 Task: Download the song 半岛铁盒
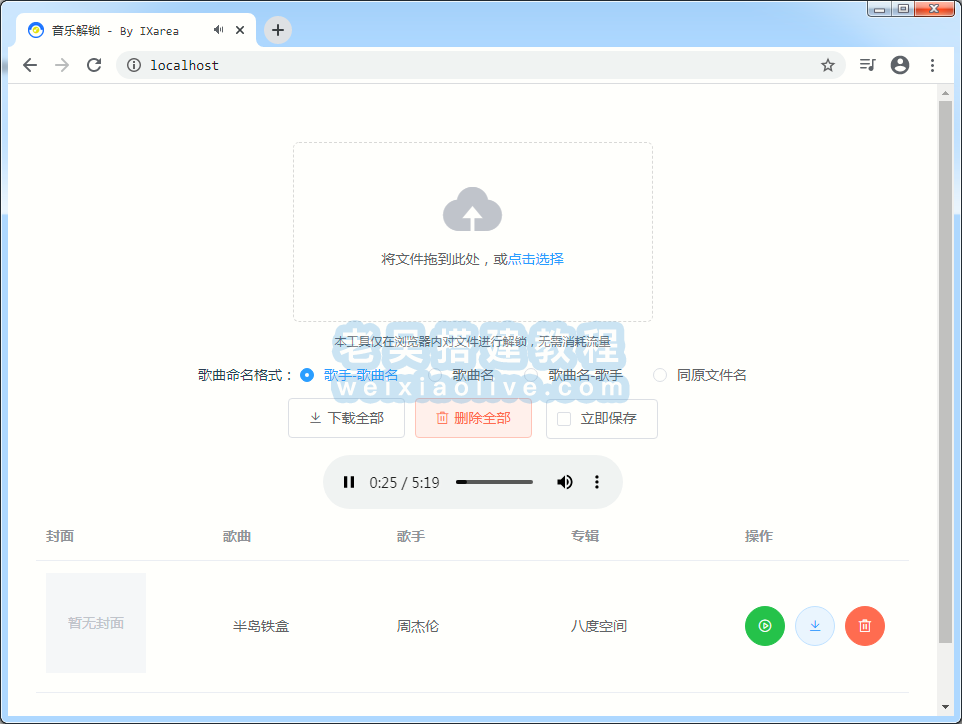pos(815,626)
